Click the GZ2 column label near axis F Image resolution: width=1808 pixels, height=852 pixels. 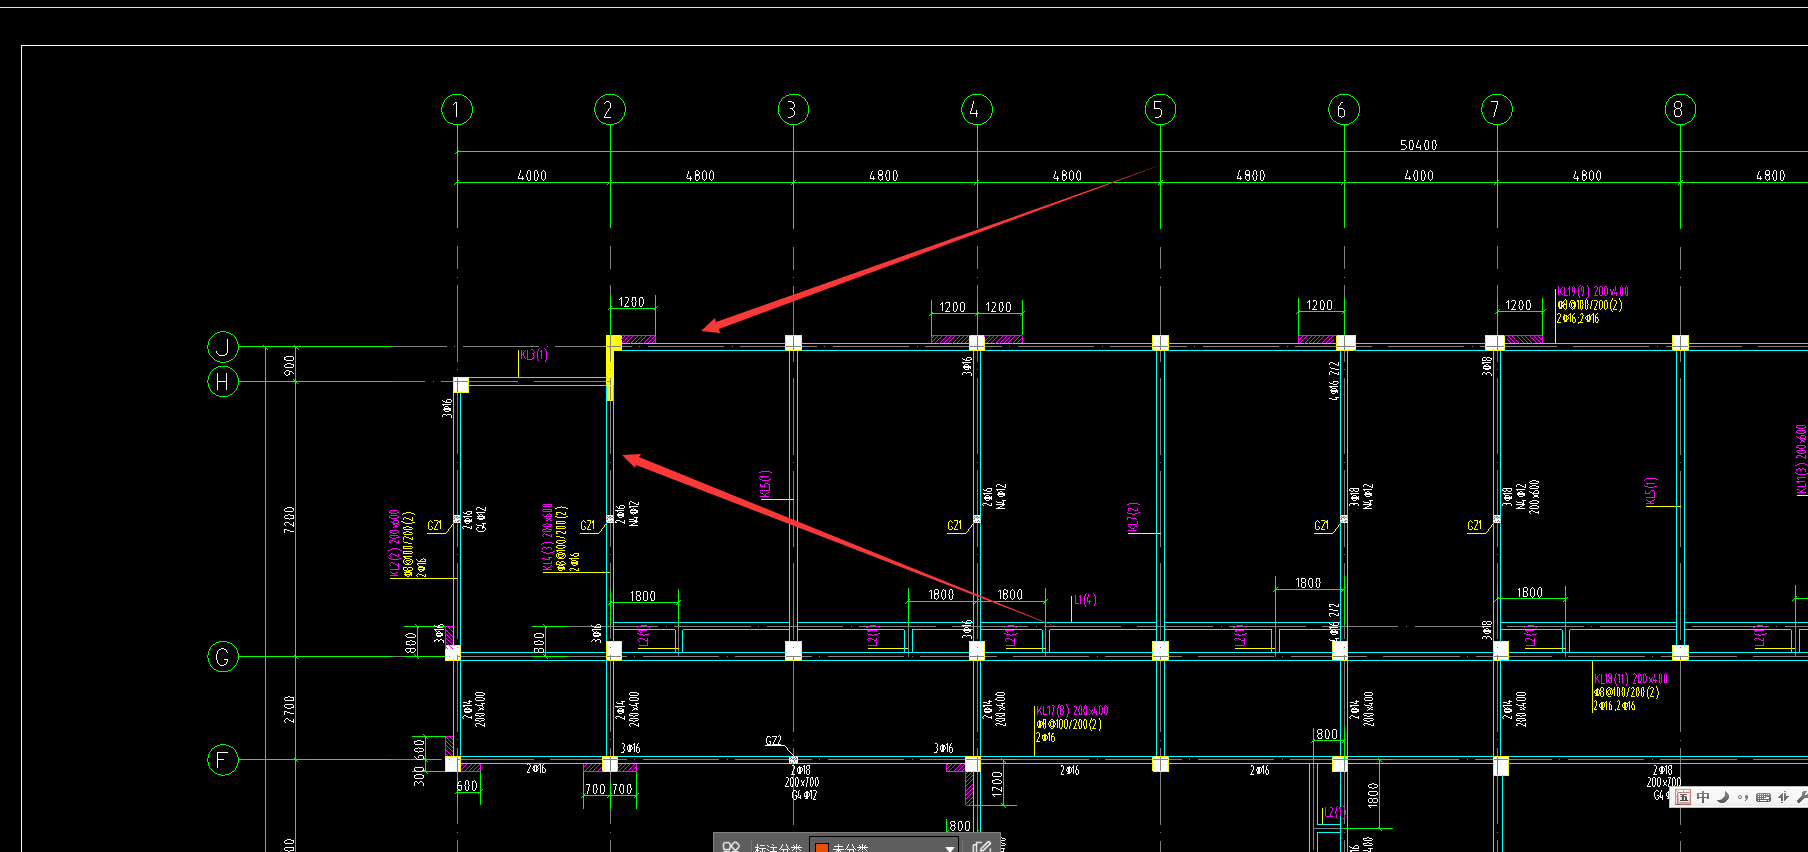(774, 741)
